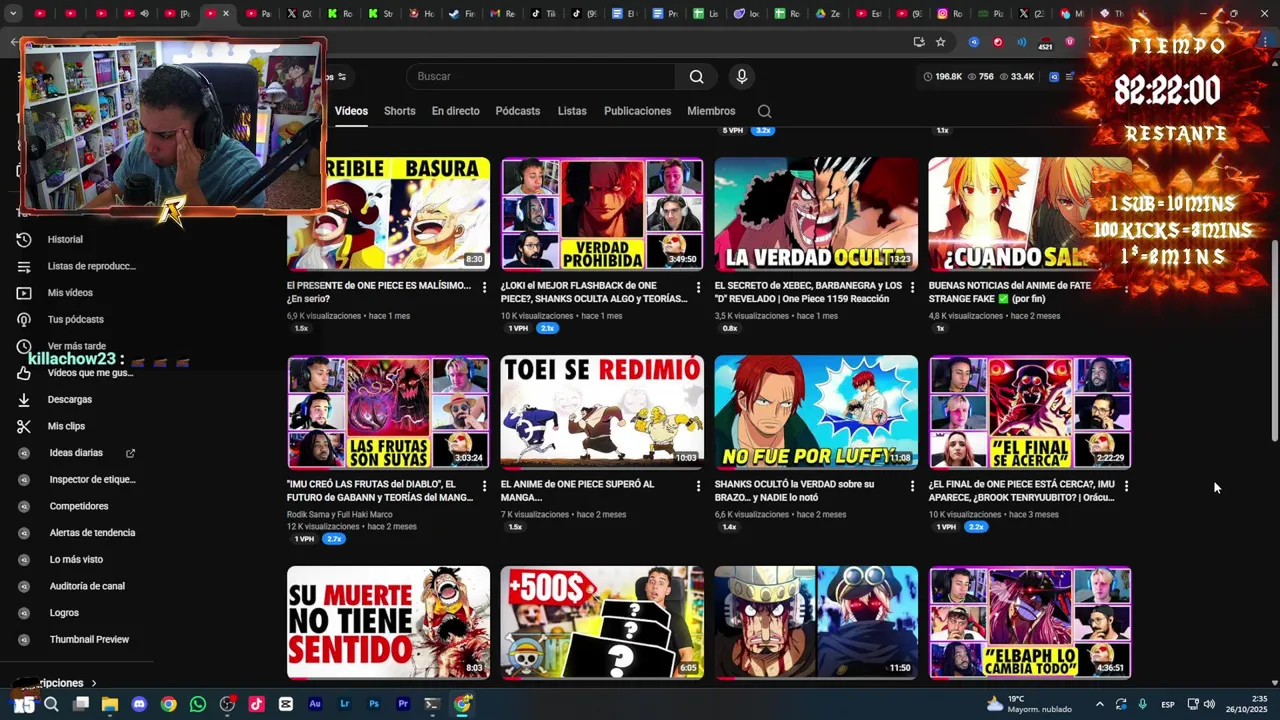
Task: Open options menu for "IMU CREÓ LAS FRUTAS" video
Action: point(485,486)
